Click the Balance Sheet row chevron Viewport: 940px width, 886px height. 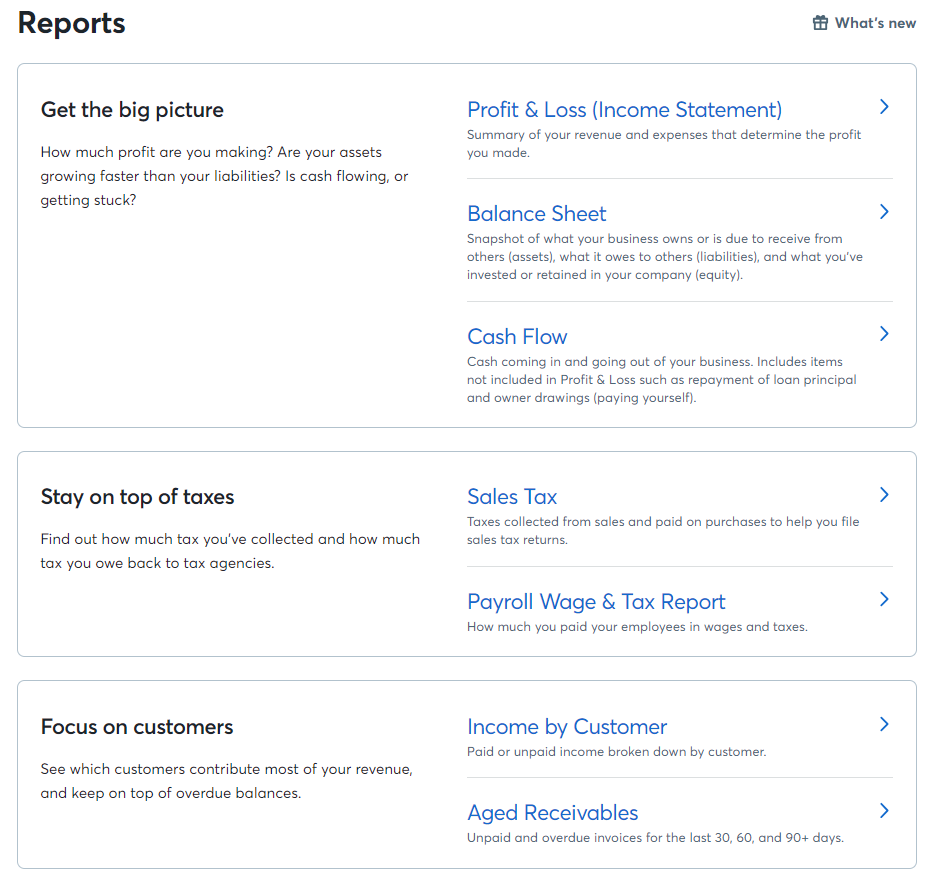pyautogui.click(x=884, y=212)
